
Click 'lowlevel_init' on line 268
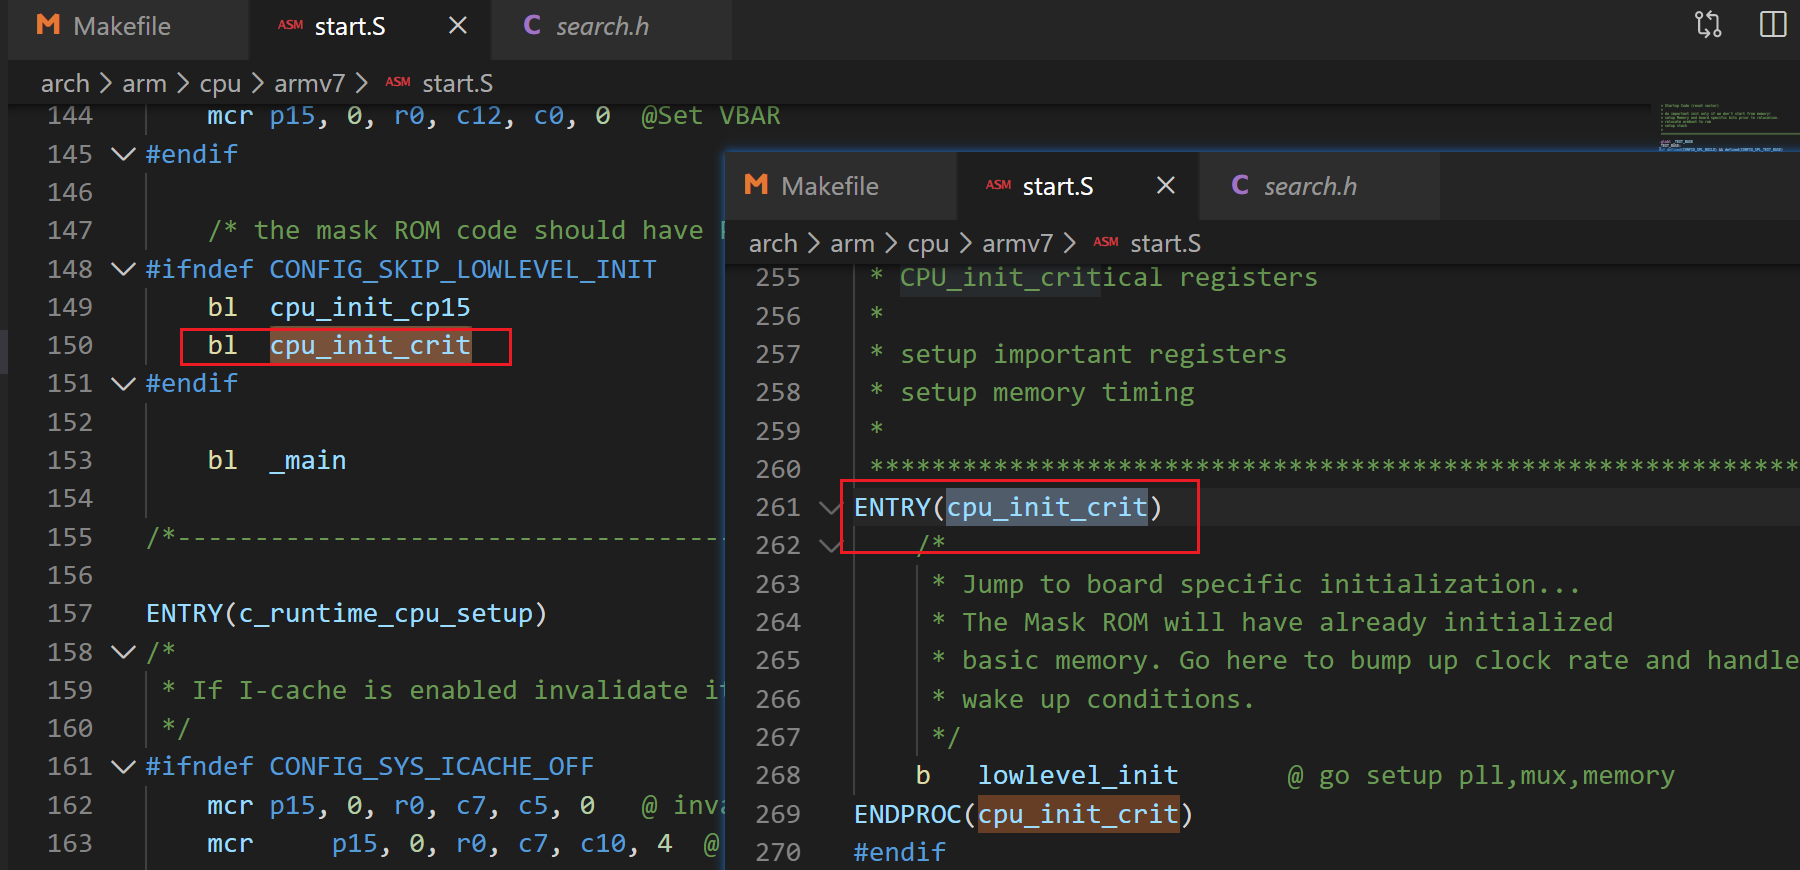coord(1078,776)
